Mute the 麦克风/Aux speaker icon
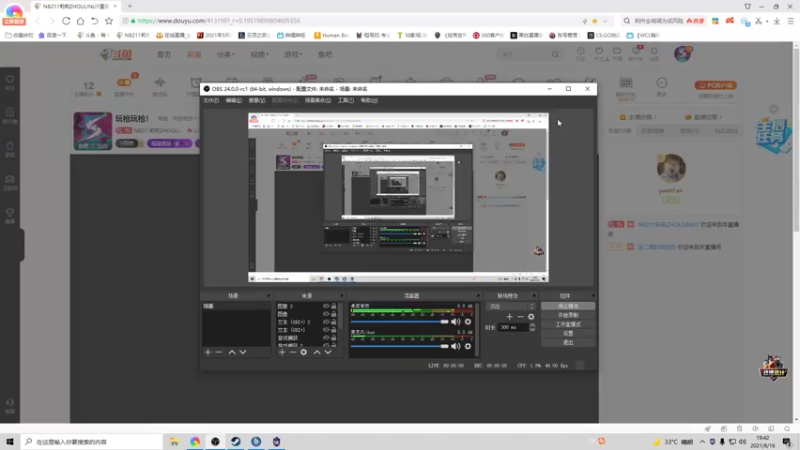Screen dimensions: 800x450 point(456,346)
